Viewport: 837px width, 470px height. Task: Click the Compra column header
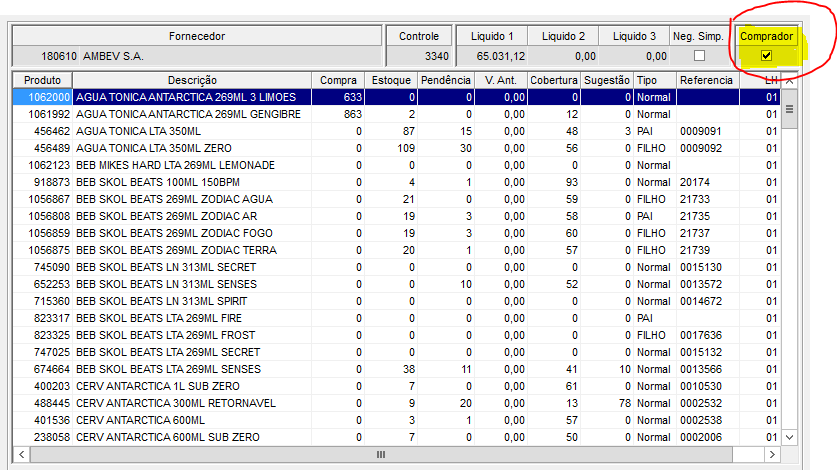(x=338, y=80)
